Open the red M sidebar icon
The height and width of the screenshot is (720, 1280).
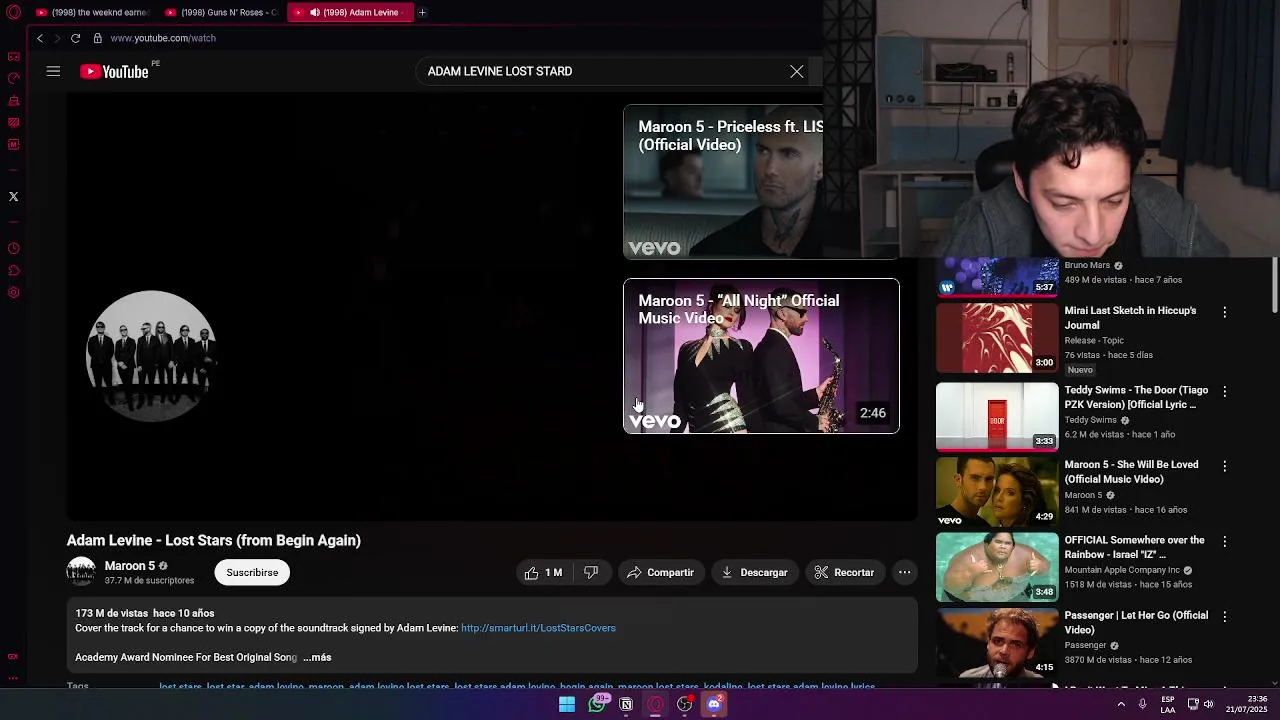[x=14, y=144]
